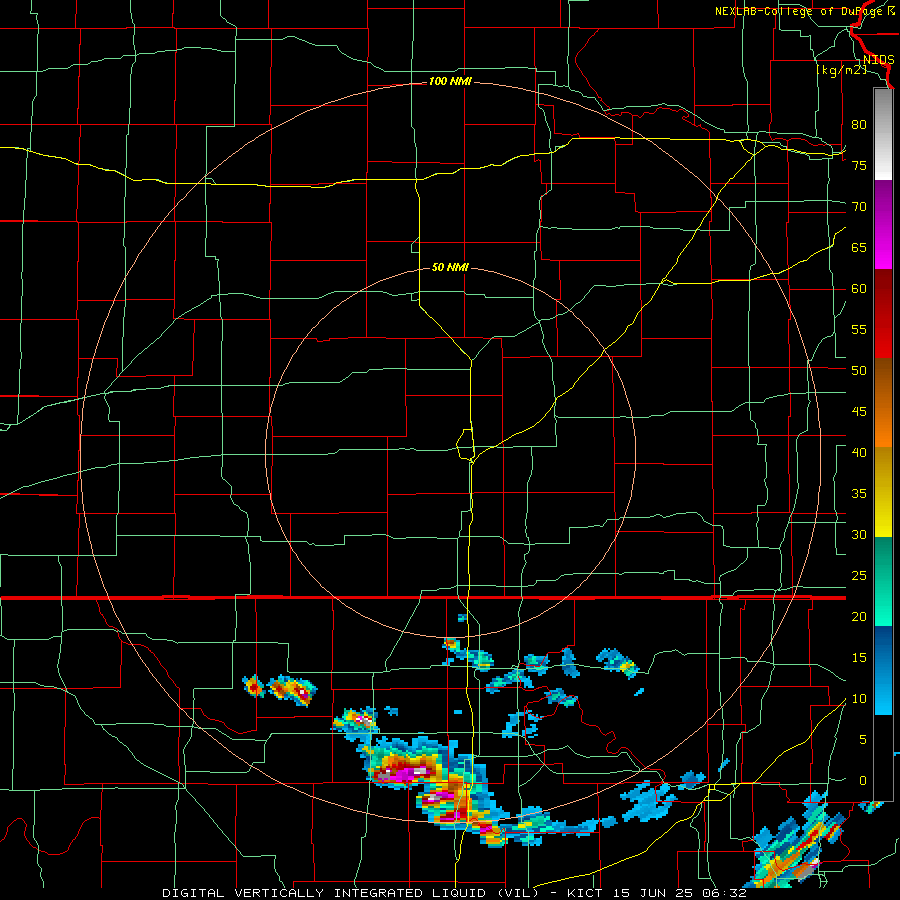The image size is (900, 900).
Task: Click the kg/m2 units label
Action: click(841, 70)
